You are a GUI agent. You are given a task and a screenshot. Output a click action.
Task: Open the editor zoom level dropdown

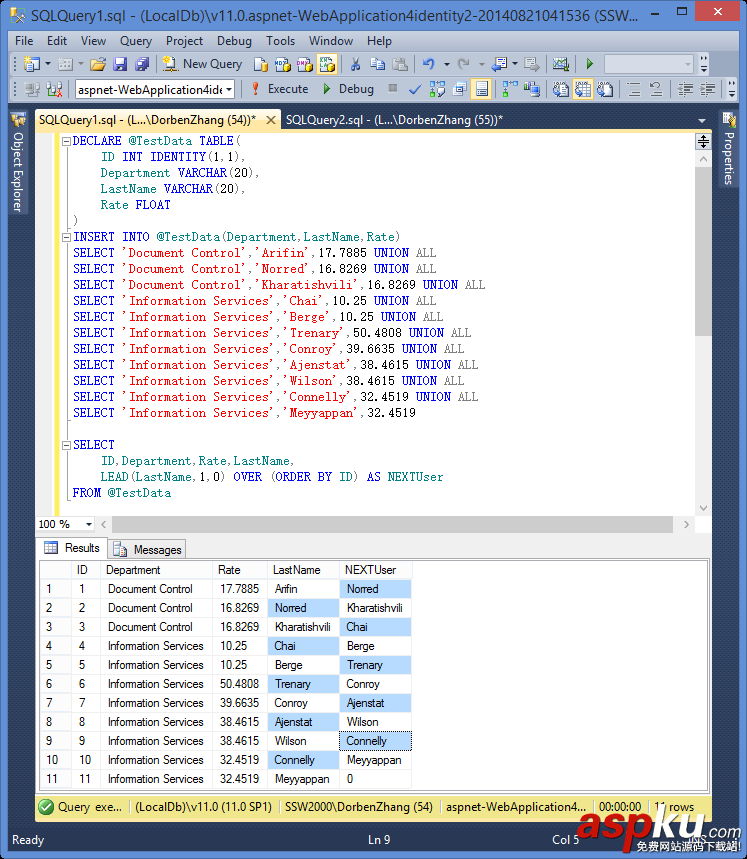[x=89, y=524]
